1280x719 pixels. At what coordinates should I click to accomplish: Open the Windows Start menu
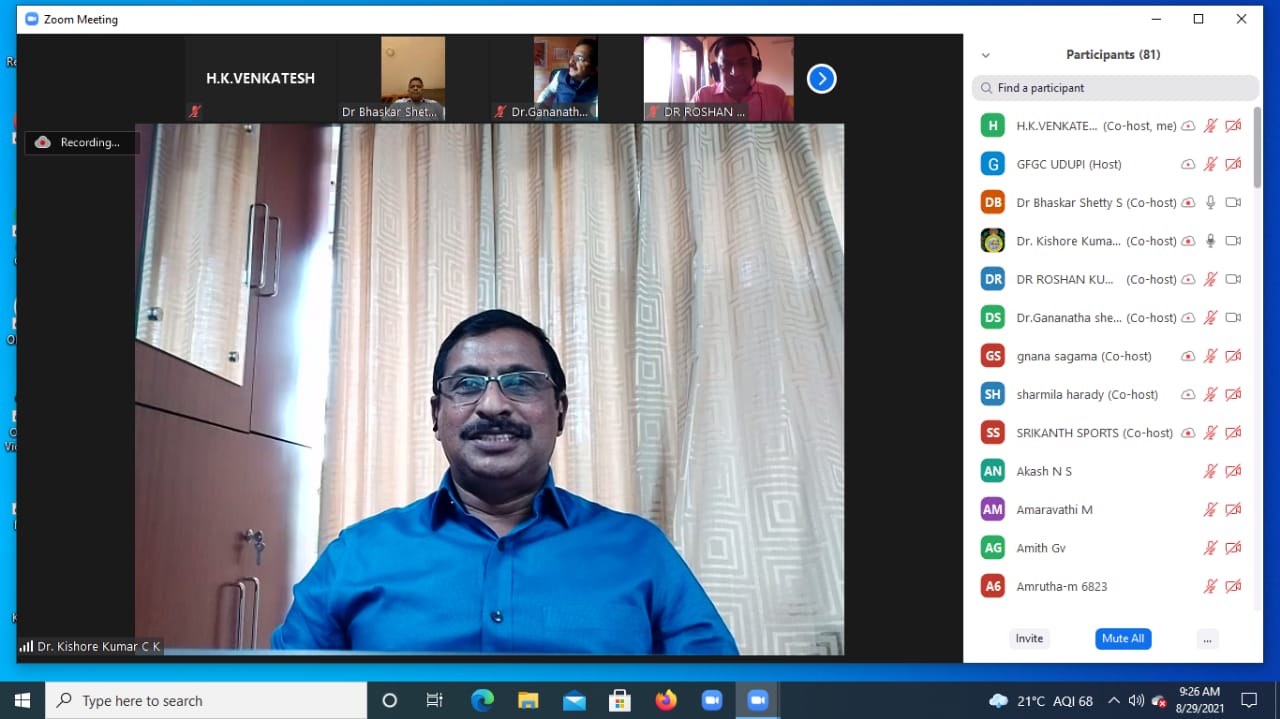(22, 700)
